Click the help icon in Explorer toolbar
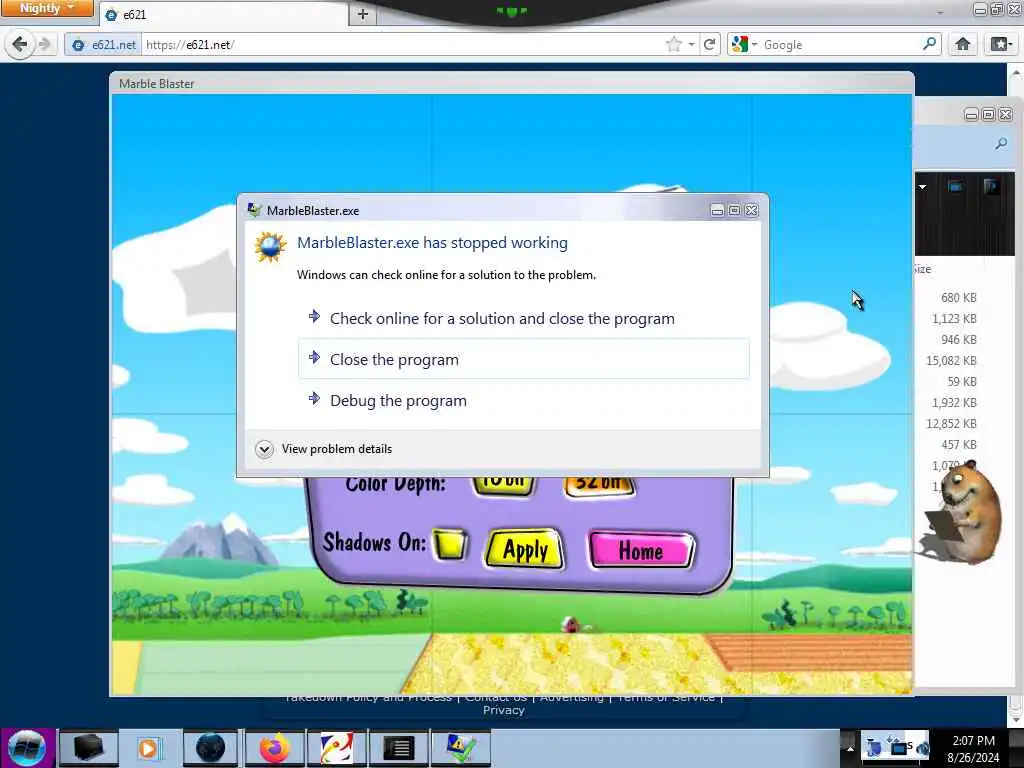 click(991, 187)
